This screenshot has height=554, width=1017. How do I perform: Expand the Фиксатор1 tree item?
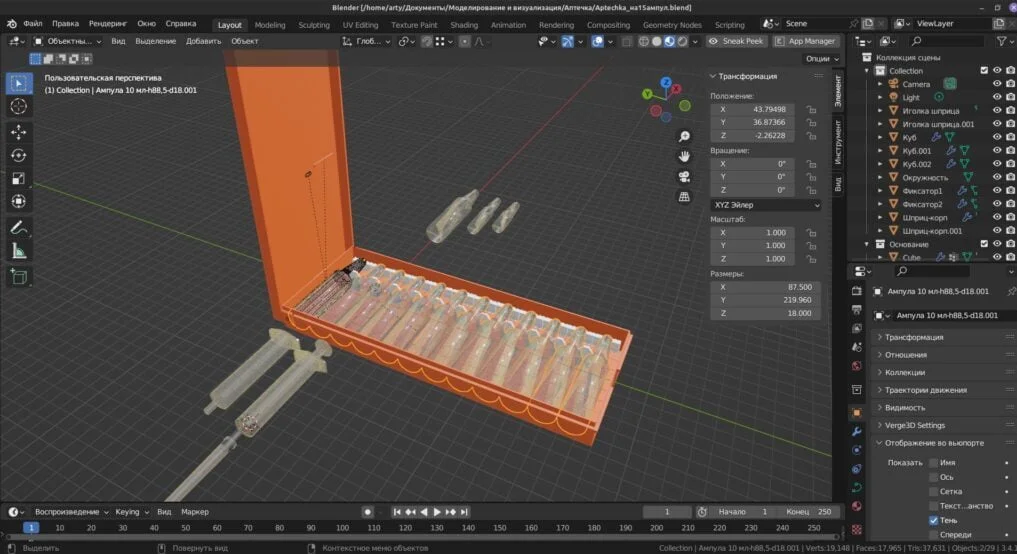click(x=880, y=191)
